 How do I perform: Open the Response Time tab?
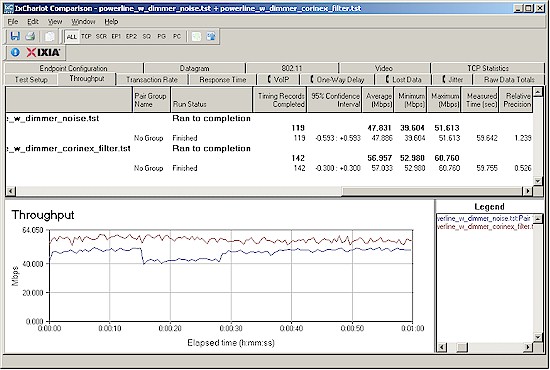(223, 80)
